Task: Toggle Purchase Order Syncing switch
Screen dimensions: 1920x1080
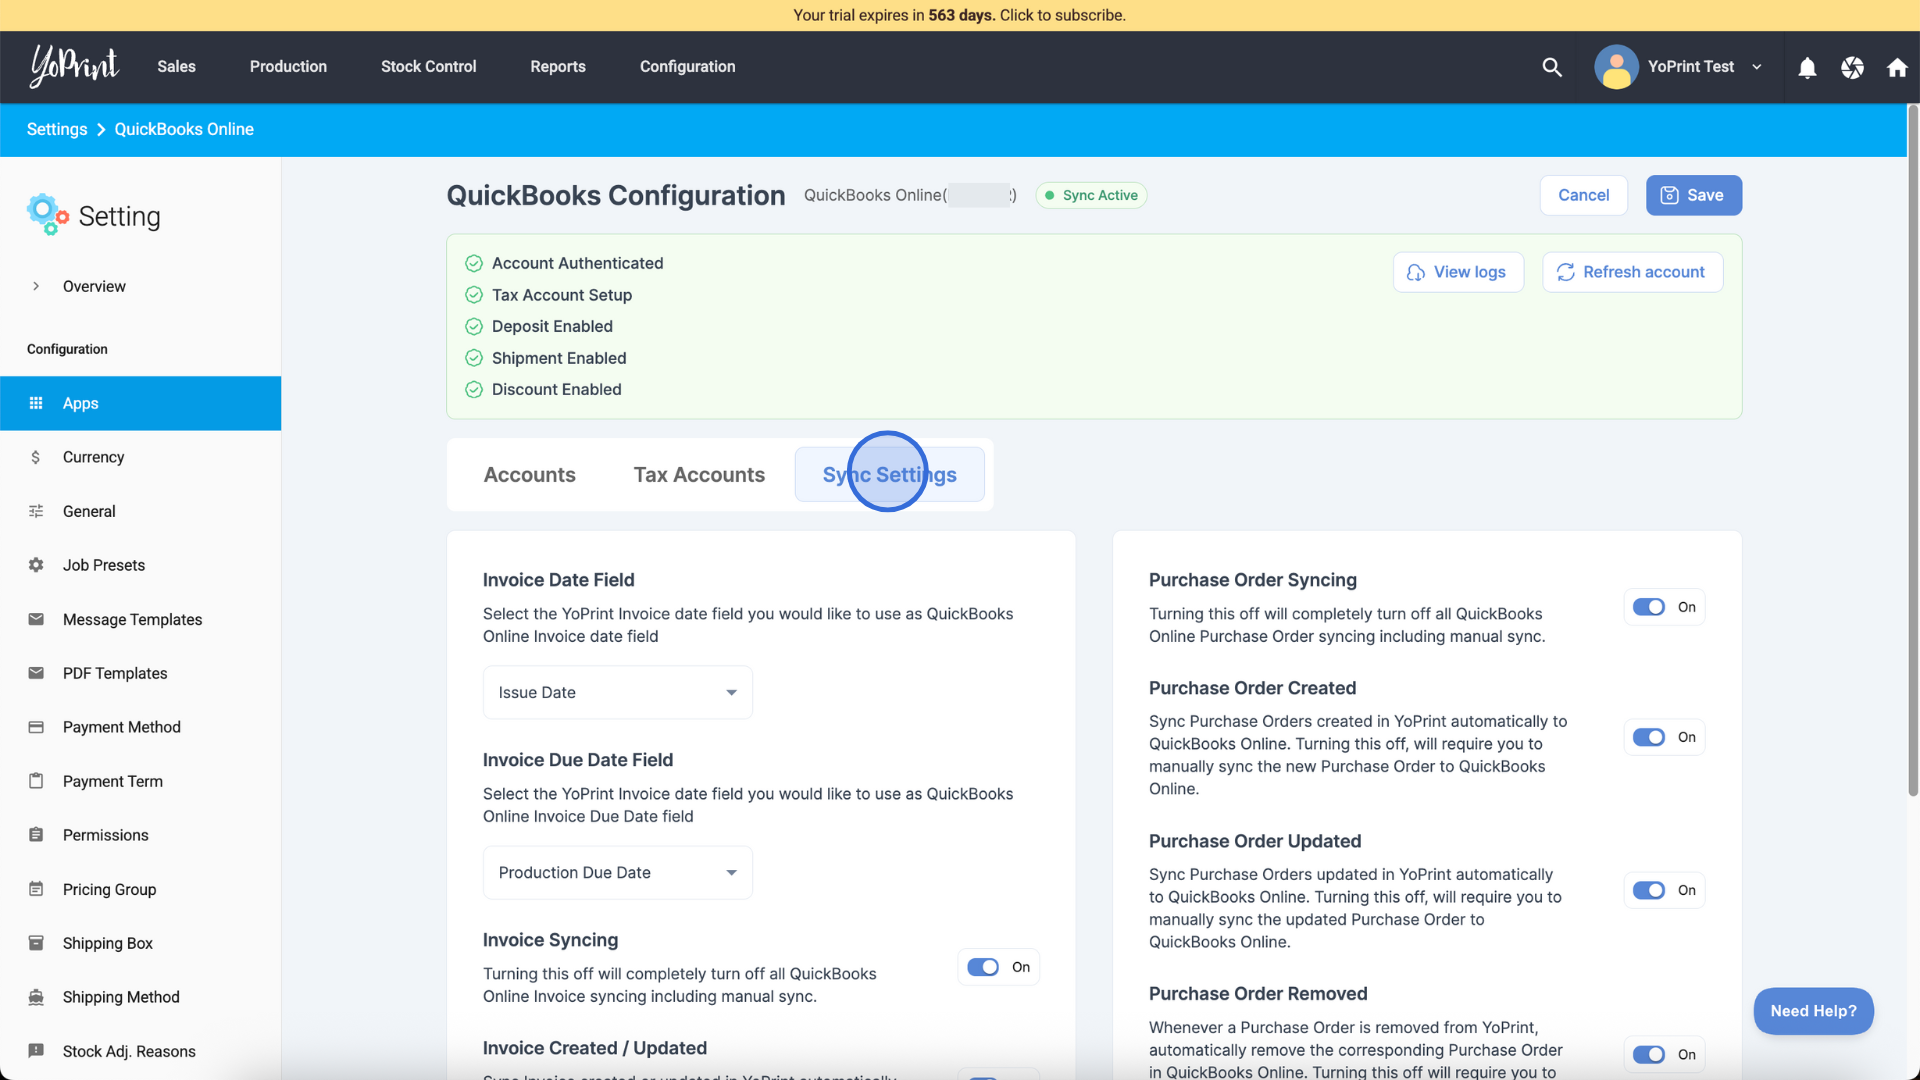Action: 1649,607
